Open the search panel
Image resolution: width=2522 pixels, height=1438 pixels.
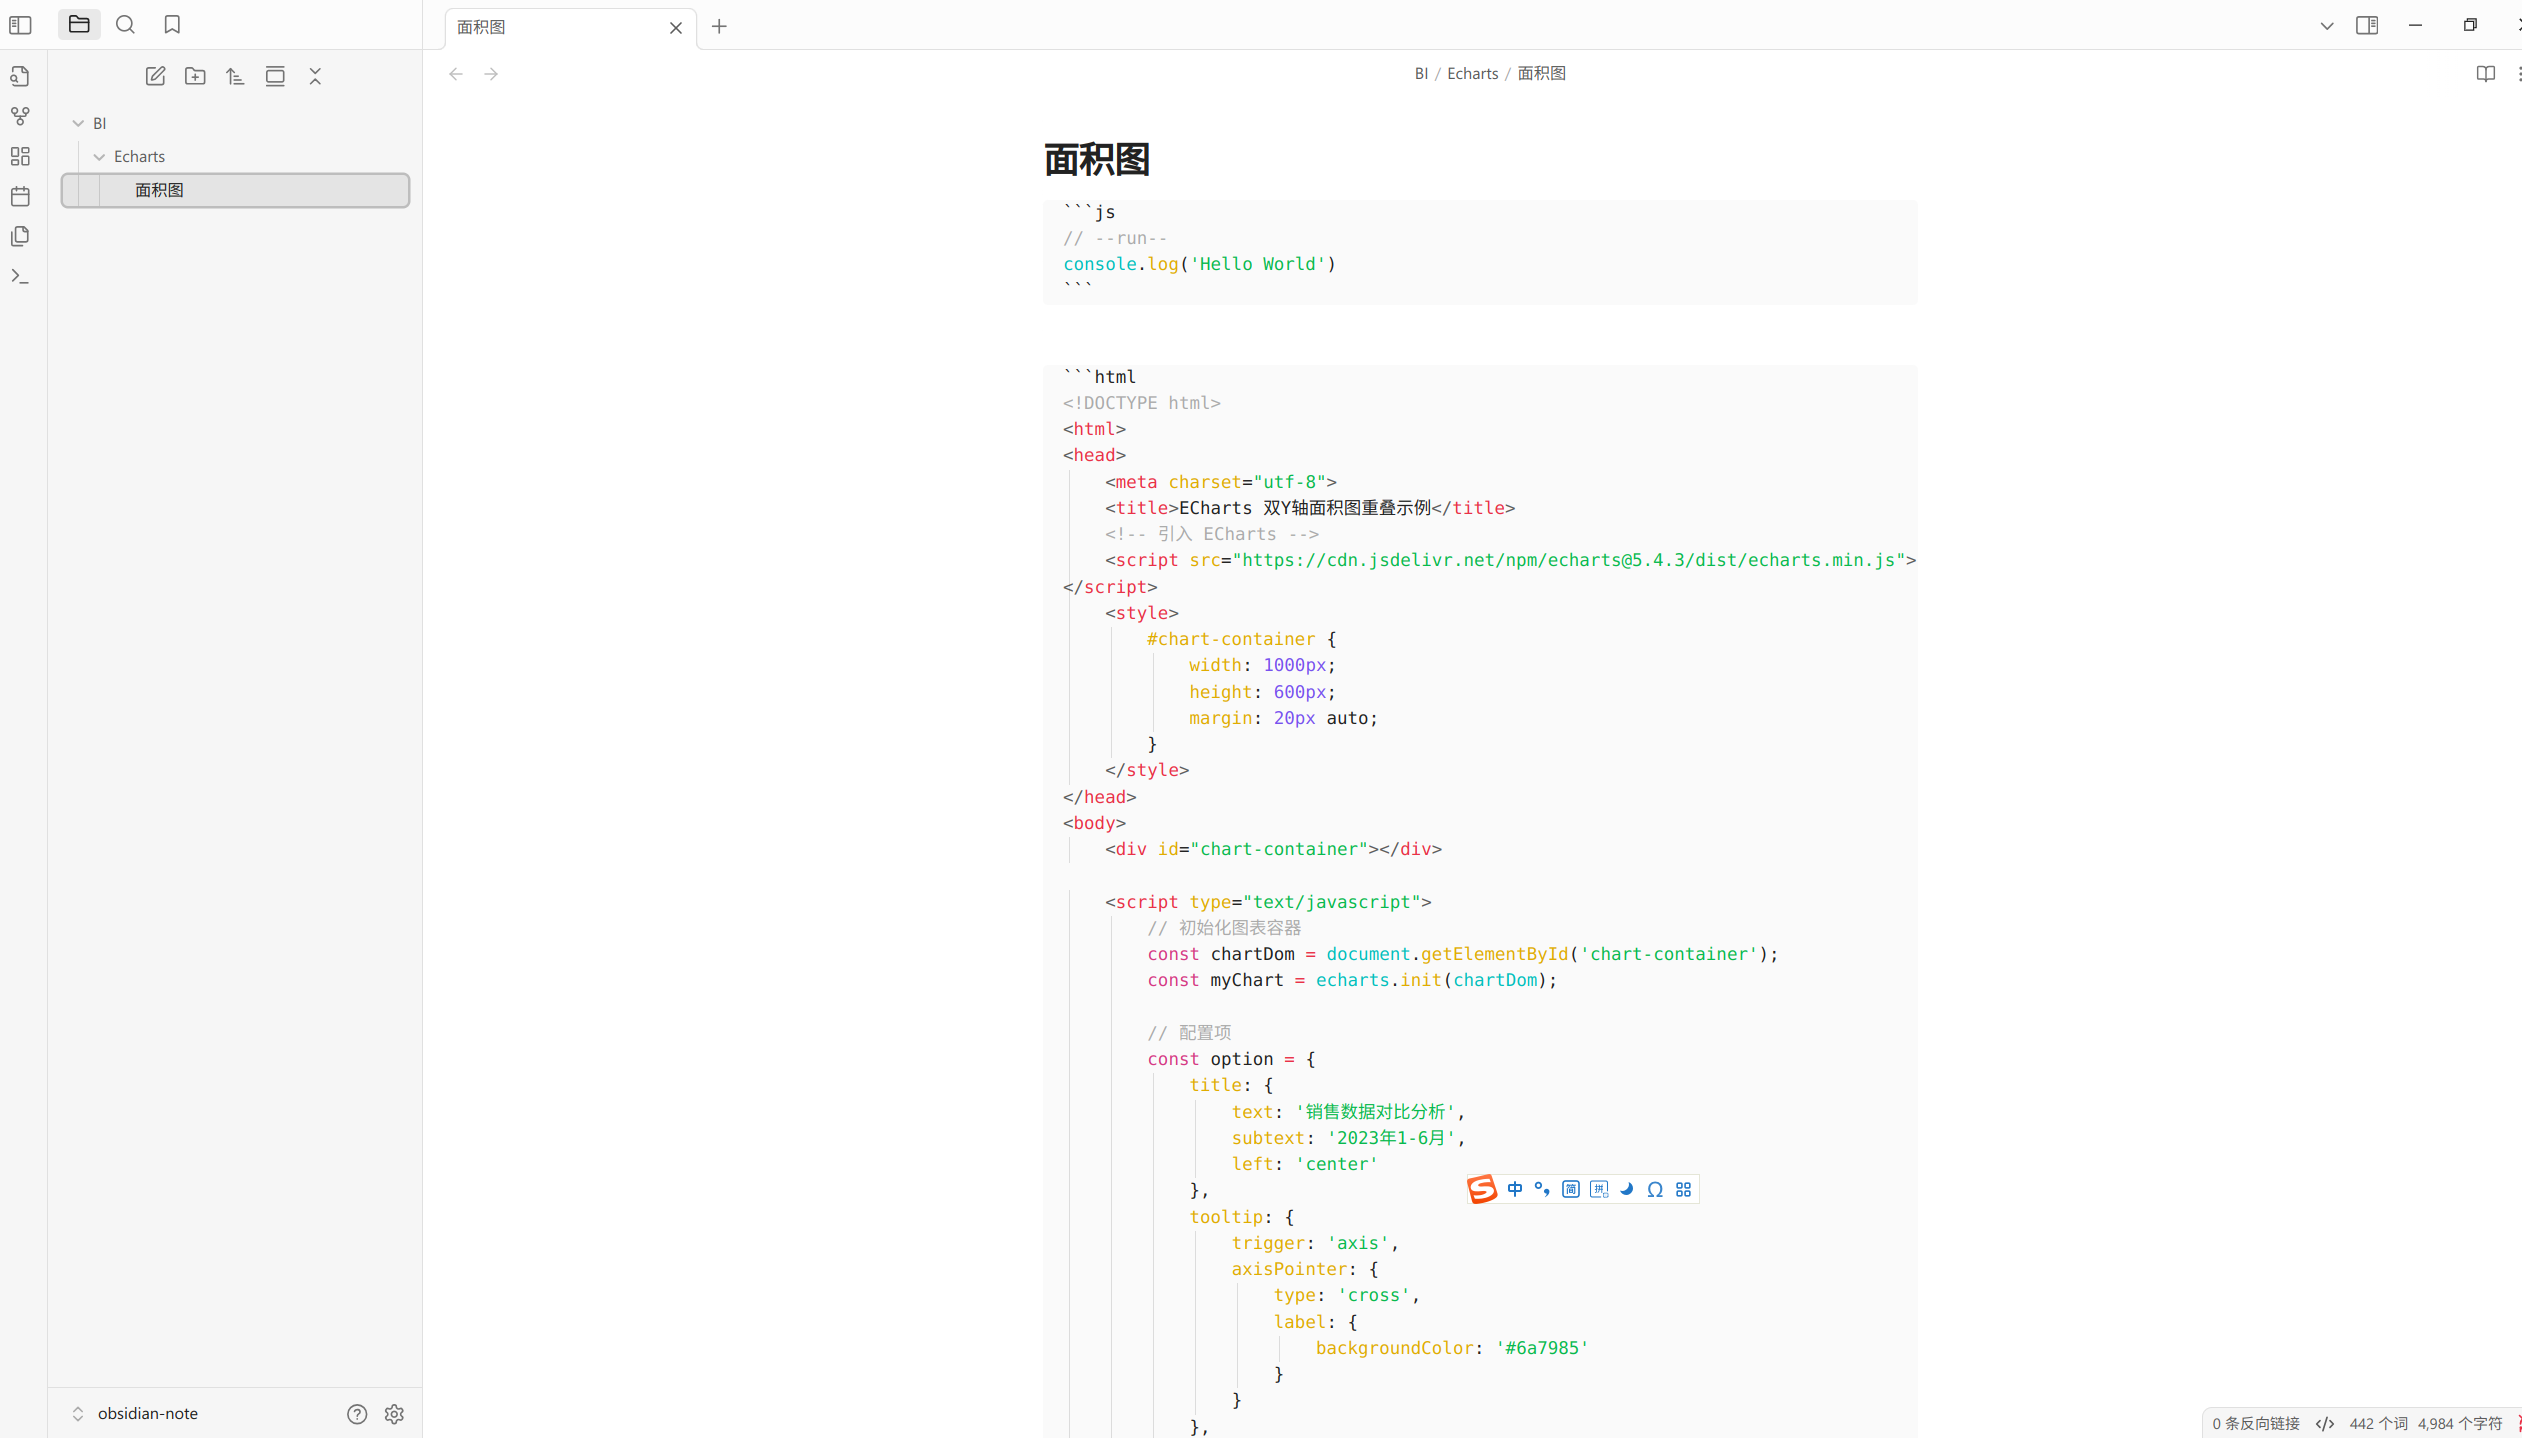click(125, 25)
